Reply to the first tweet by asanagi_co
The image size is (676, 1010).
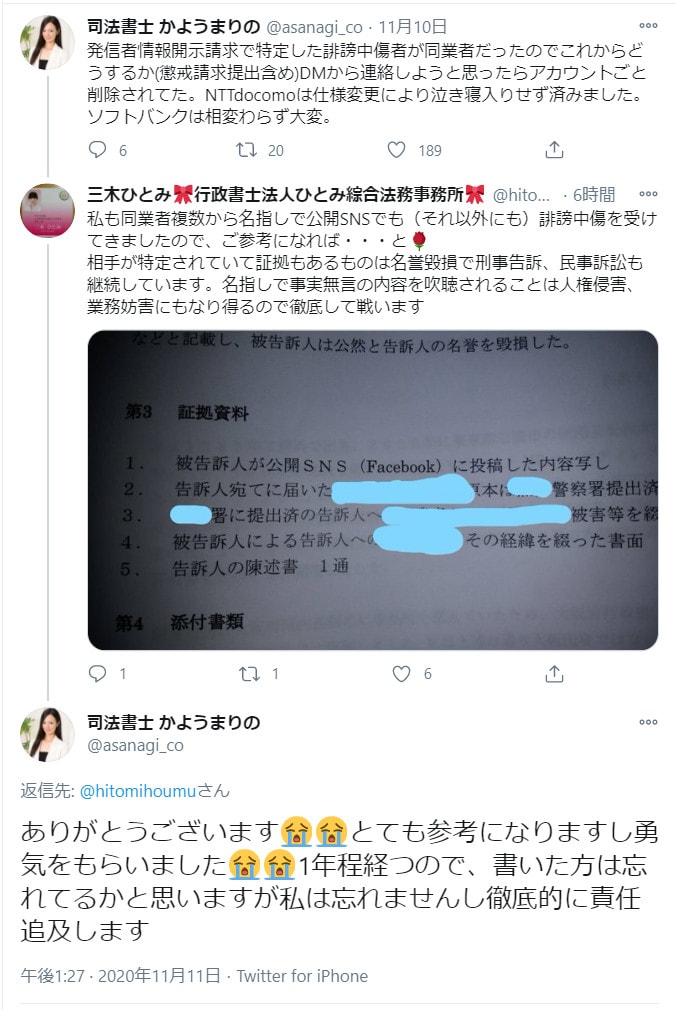click(97, 149)
